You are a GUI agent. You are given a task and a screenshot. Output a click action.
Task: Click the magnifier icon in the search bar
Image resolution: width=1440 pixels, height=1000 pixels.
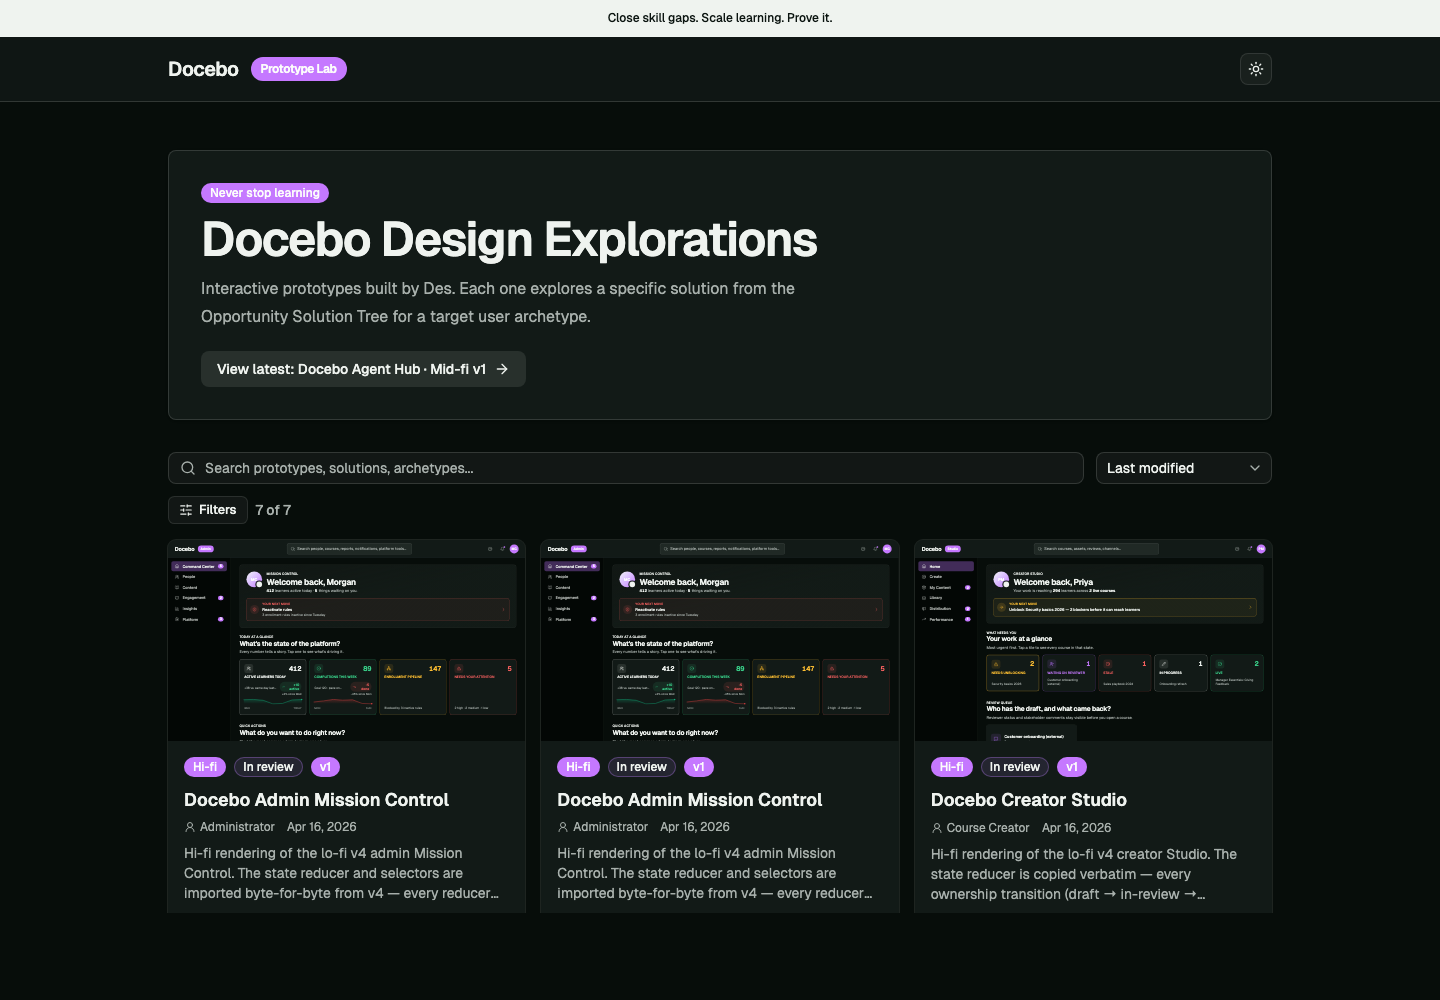(x=188, y=468)
